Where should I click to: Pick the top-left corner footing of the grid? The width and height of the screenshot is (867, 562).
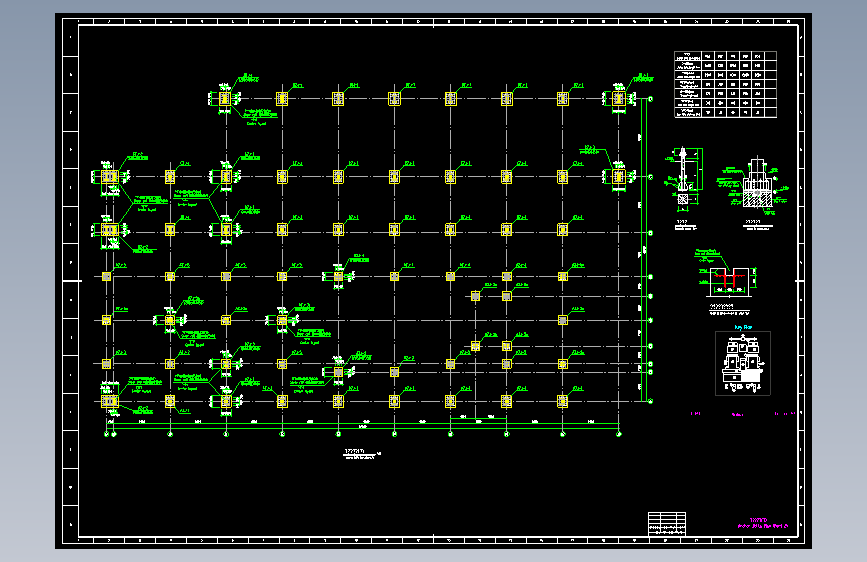click(x=224, y=99)
